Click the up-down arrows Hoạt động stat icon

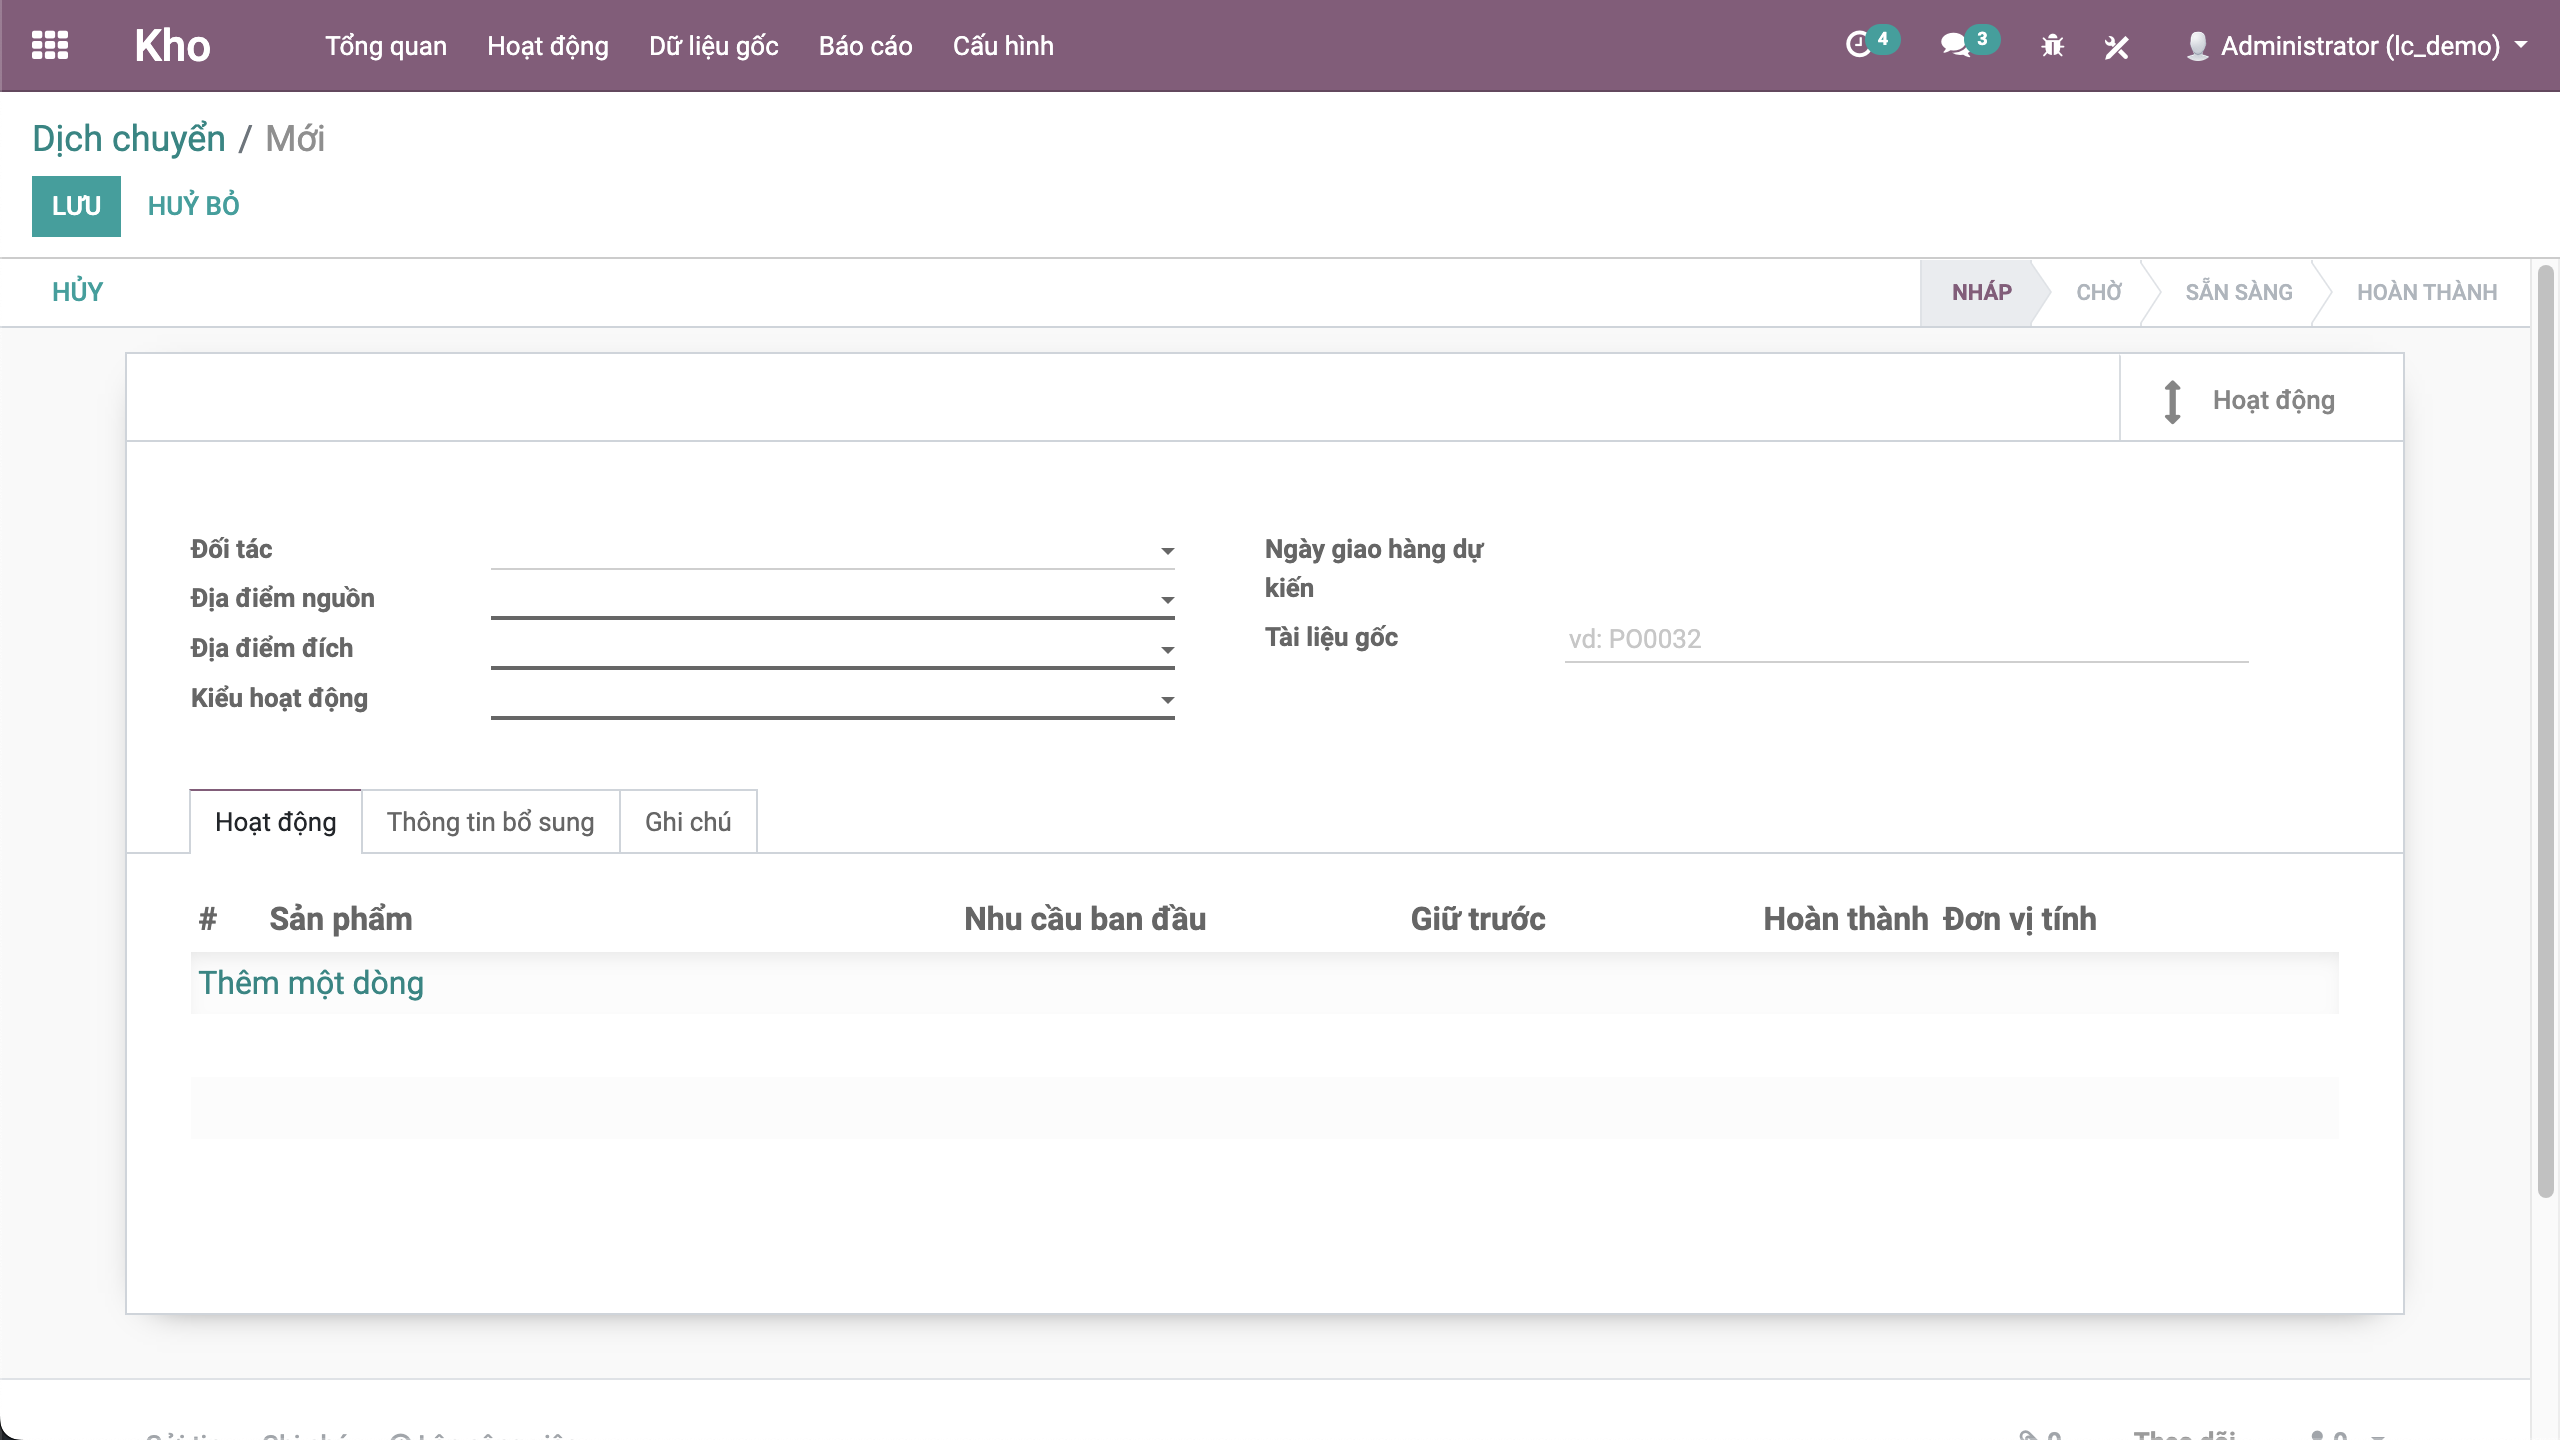tap(2172, 401)
